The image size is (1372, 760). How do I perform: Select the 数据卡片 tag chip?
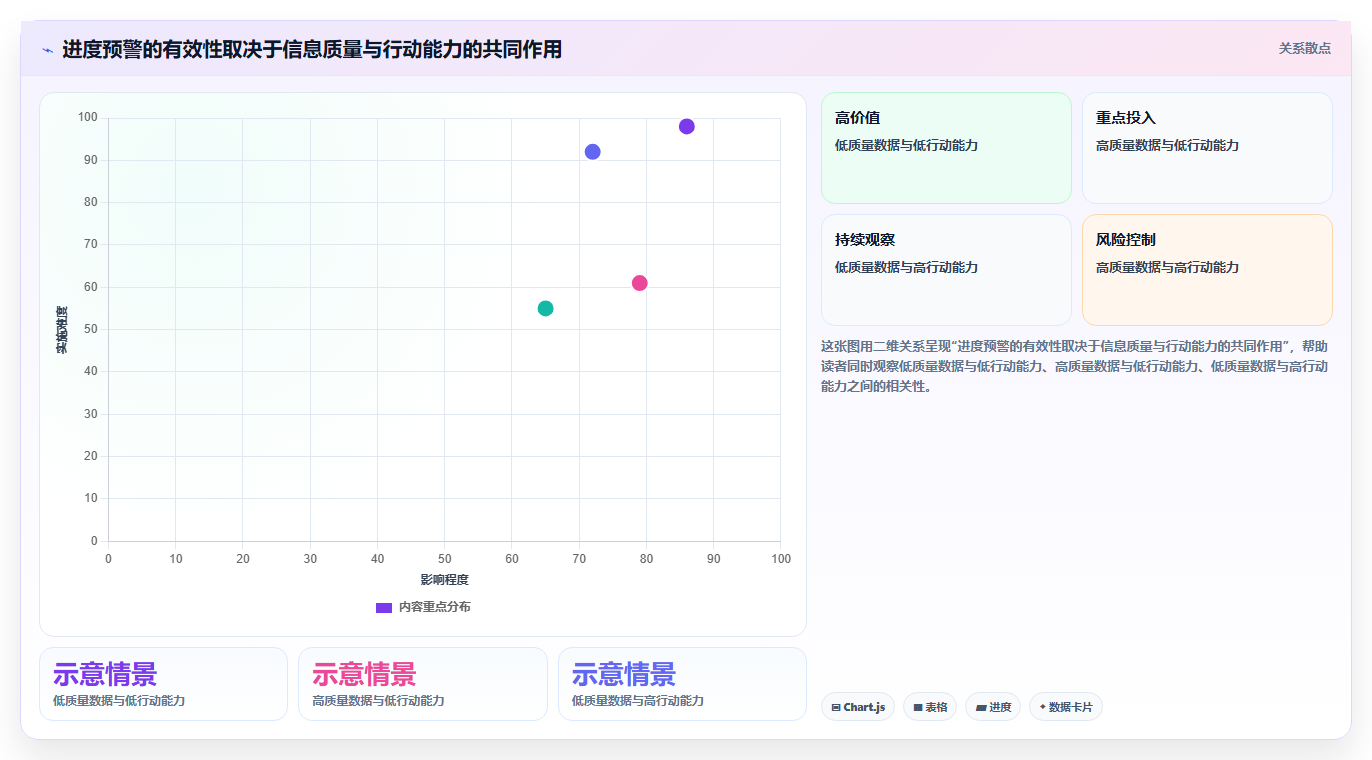tap(1066, 707)
